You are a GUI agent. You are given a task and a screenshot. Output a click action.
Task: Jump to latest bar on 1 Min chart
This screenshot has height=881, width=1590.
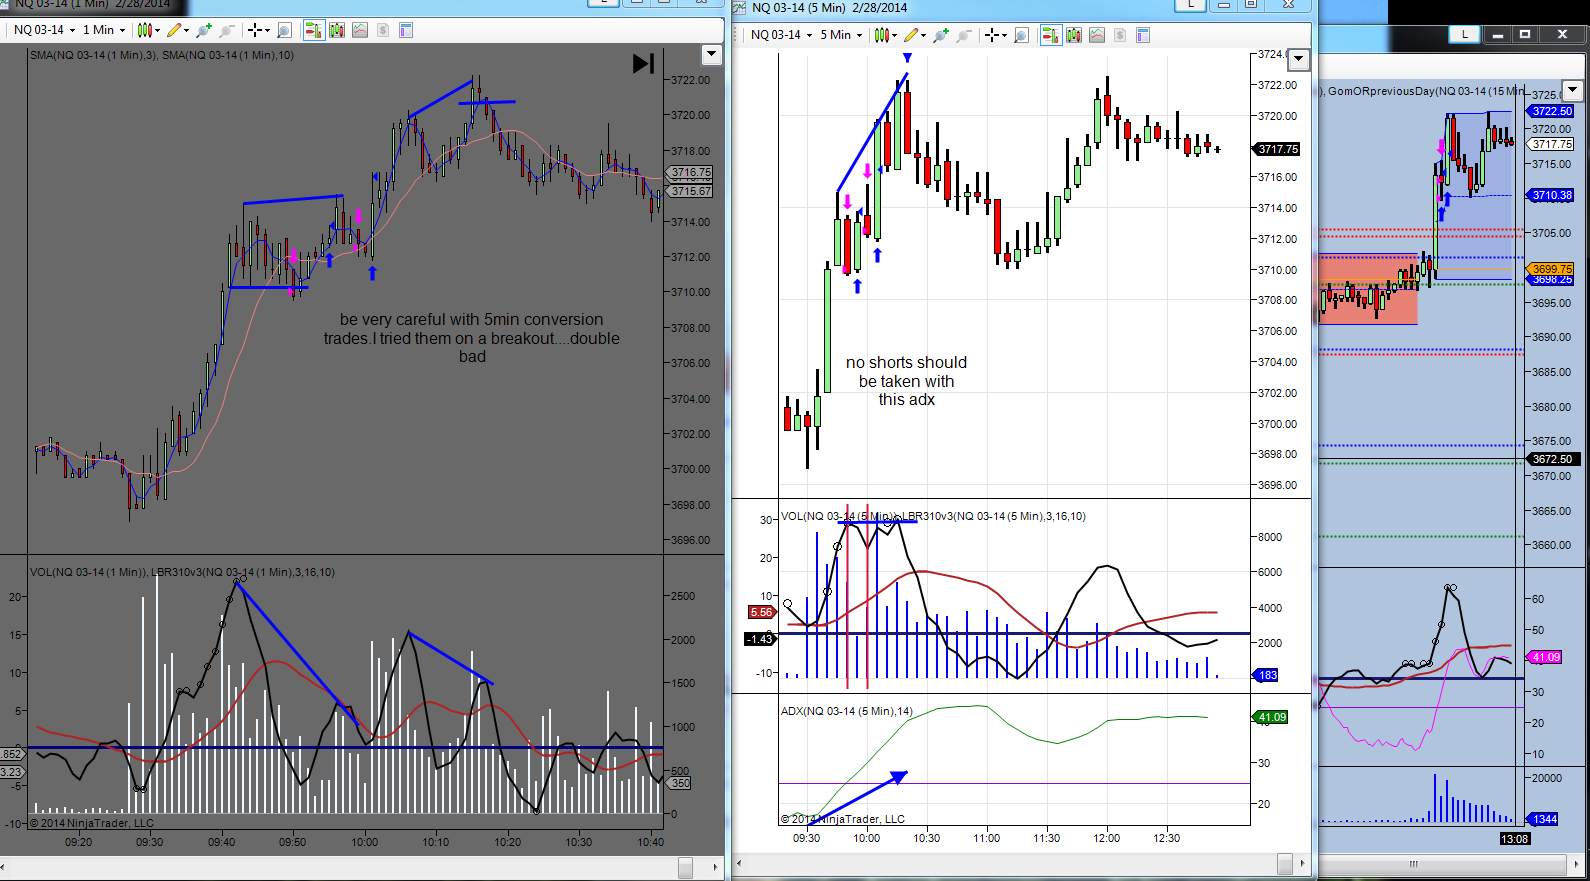[643, 64]
